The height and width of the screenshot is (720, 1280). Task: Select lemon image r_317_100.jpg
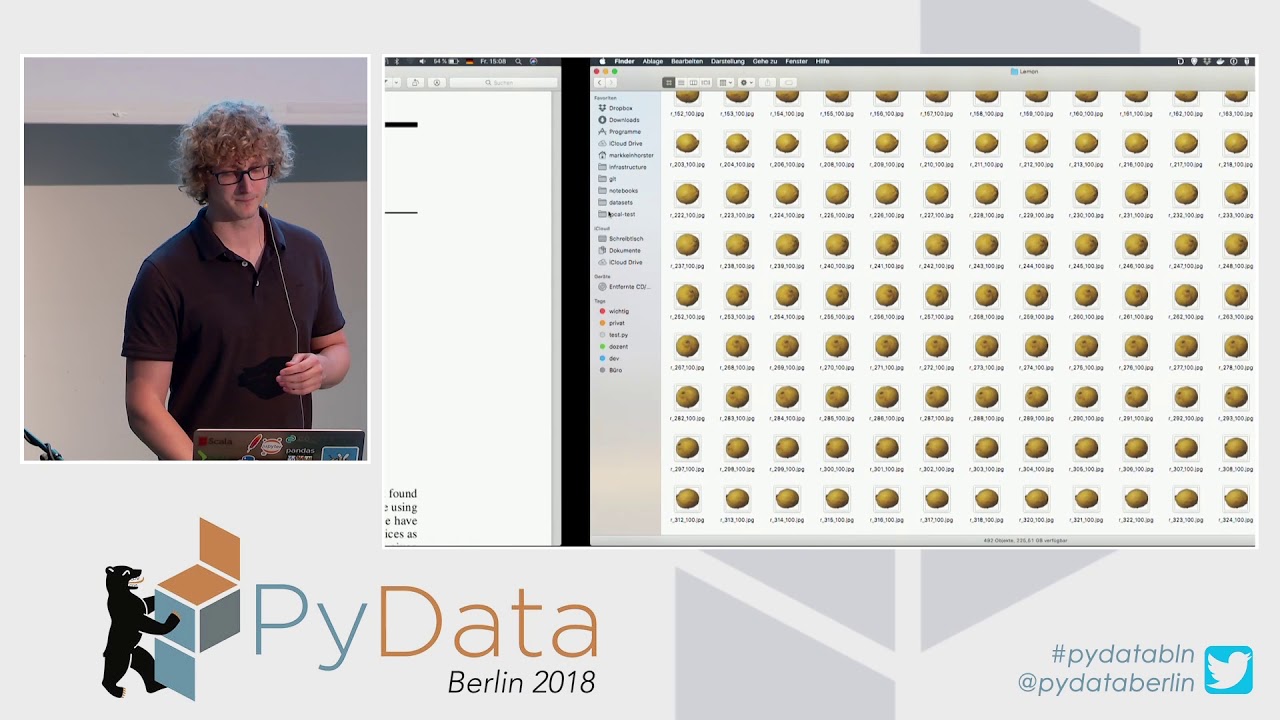click(x=937, y=499)
